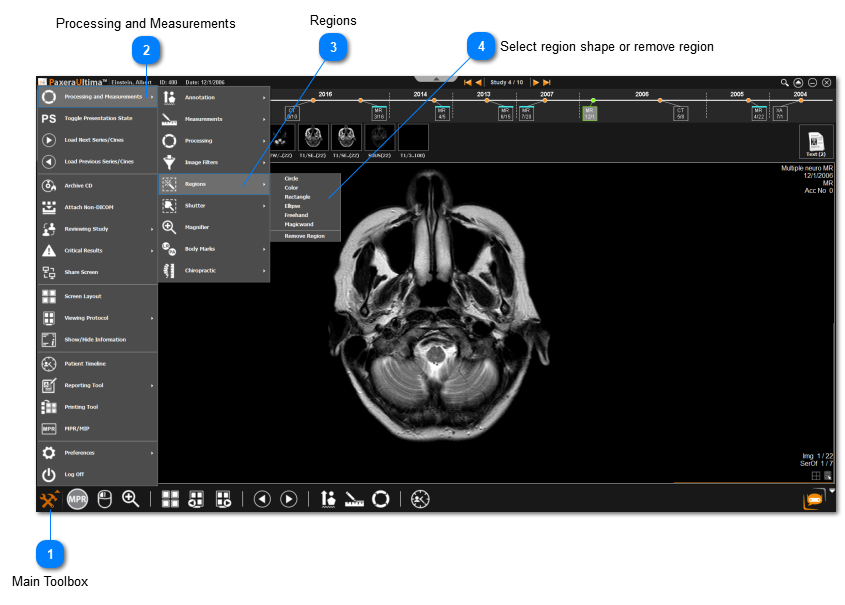
Task: Load next series with right arrow icon
Action: point(289,499)
